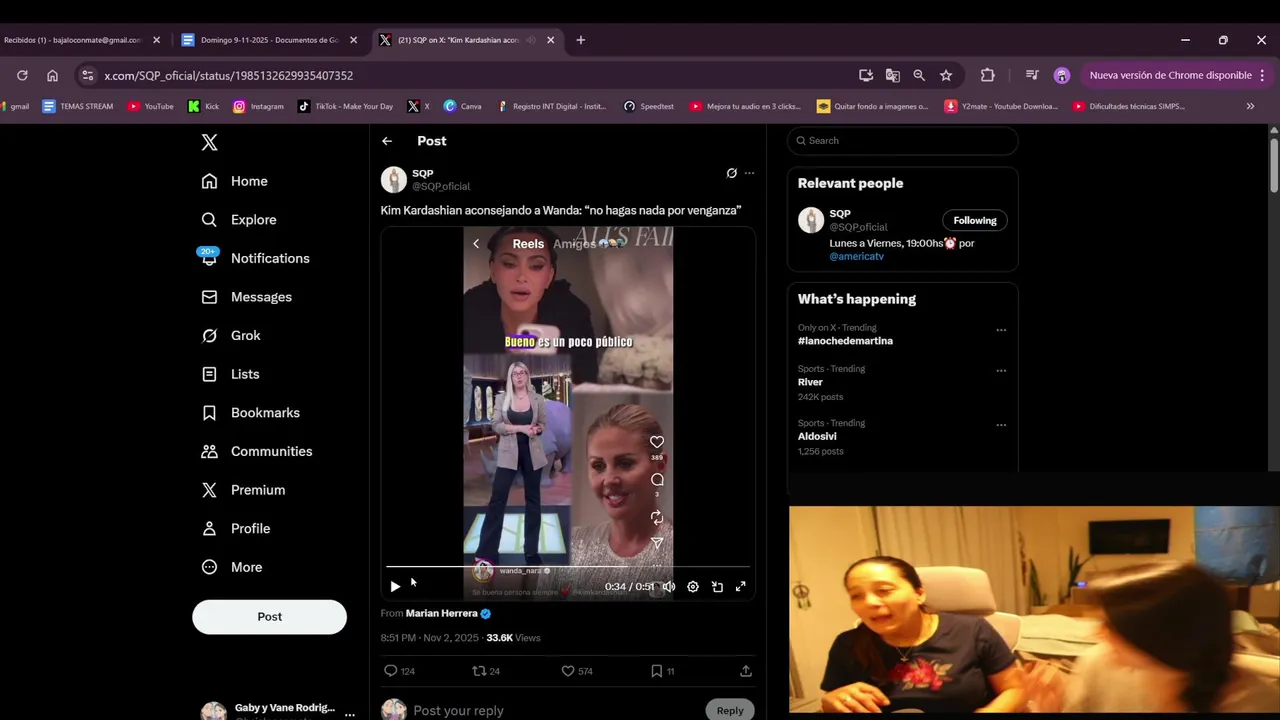Toggle Following button for SQP
Viewport: 1280px width, 720px height.
pyautogui.click(x=975, y=221)
